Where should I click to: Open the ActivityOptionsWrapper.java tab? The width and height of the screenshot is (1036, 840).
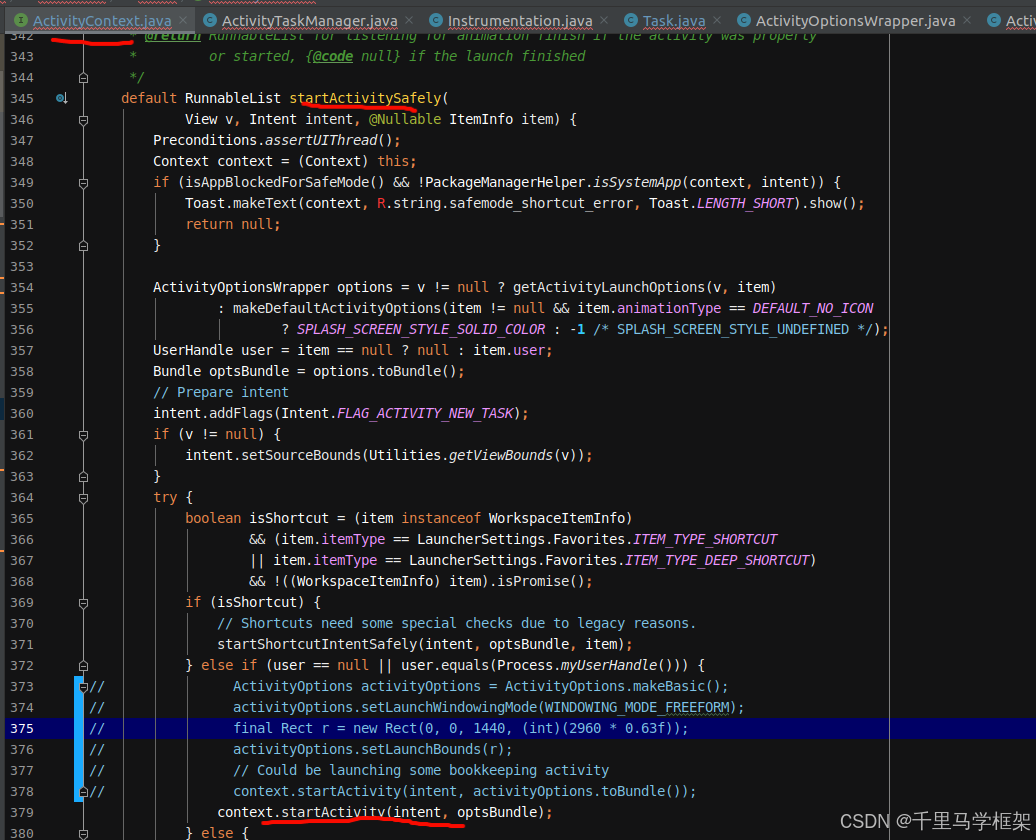coord(855,21)
